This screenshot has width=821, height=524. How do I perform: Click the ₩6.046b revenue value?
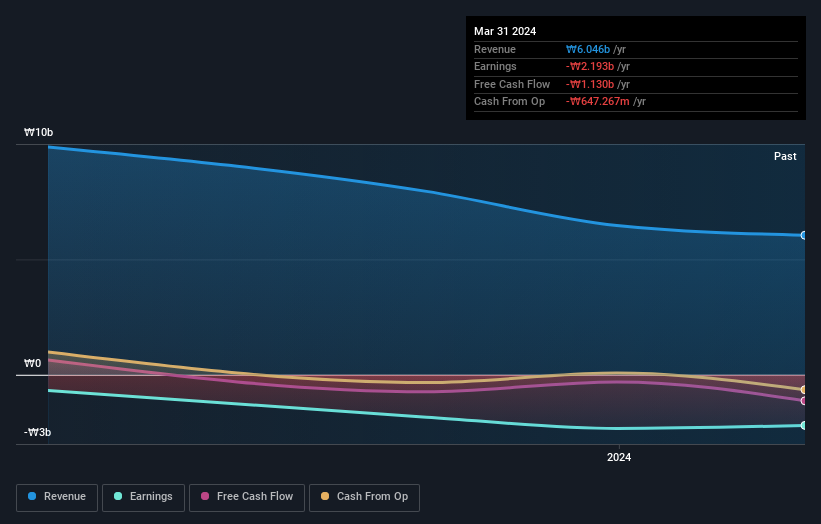[588, 49]
